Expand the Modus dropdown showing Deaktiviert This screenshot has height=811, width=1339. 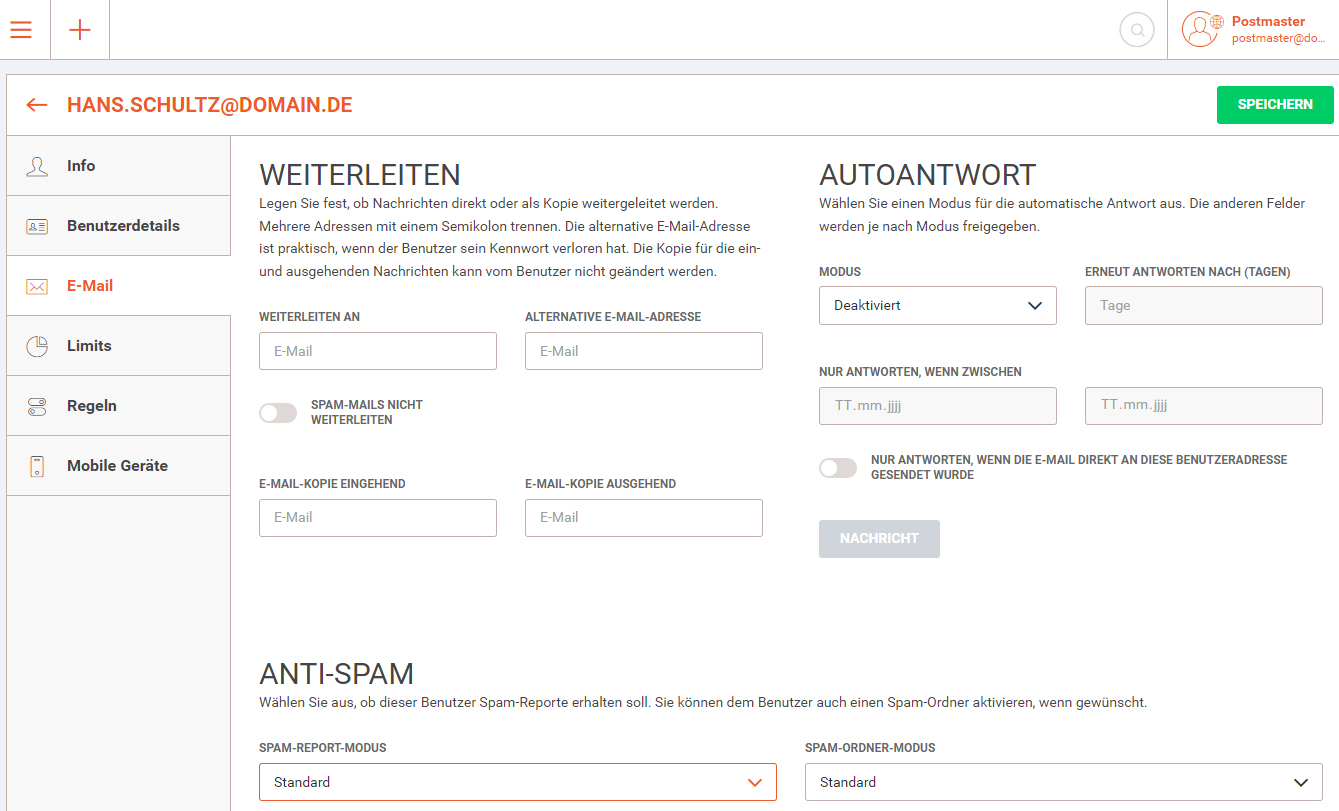pyautogui.click(x=937, y=306)
